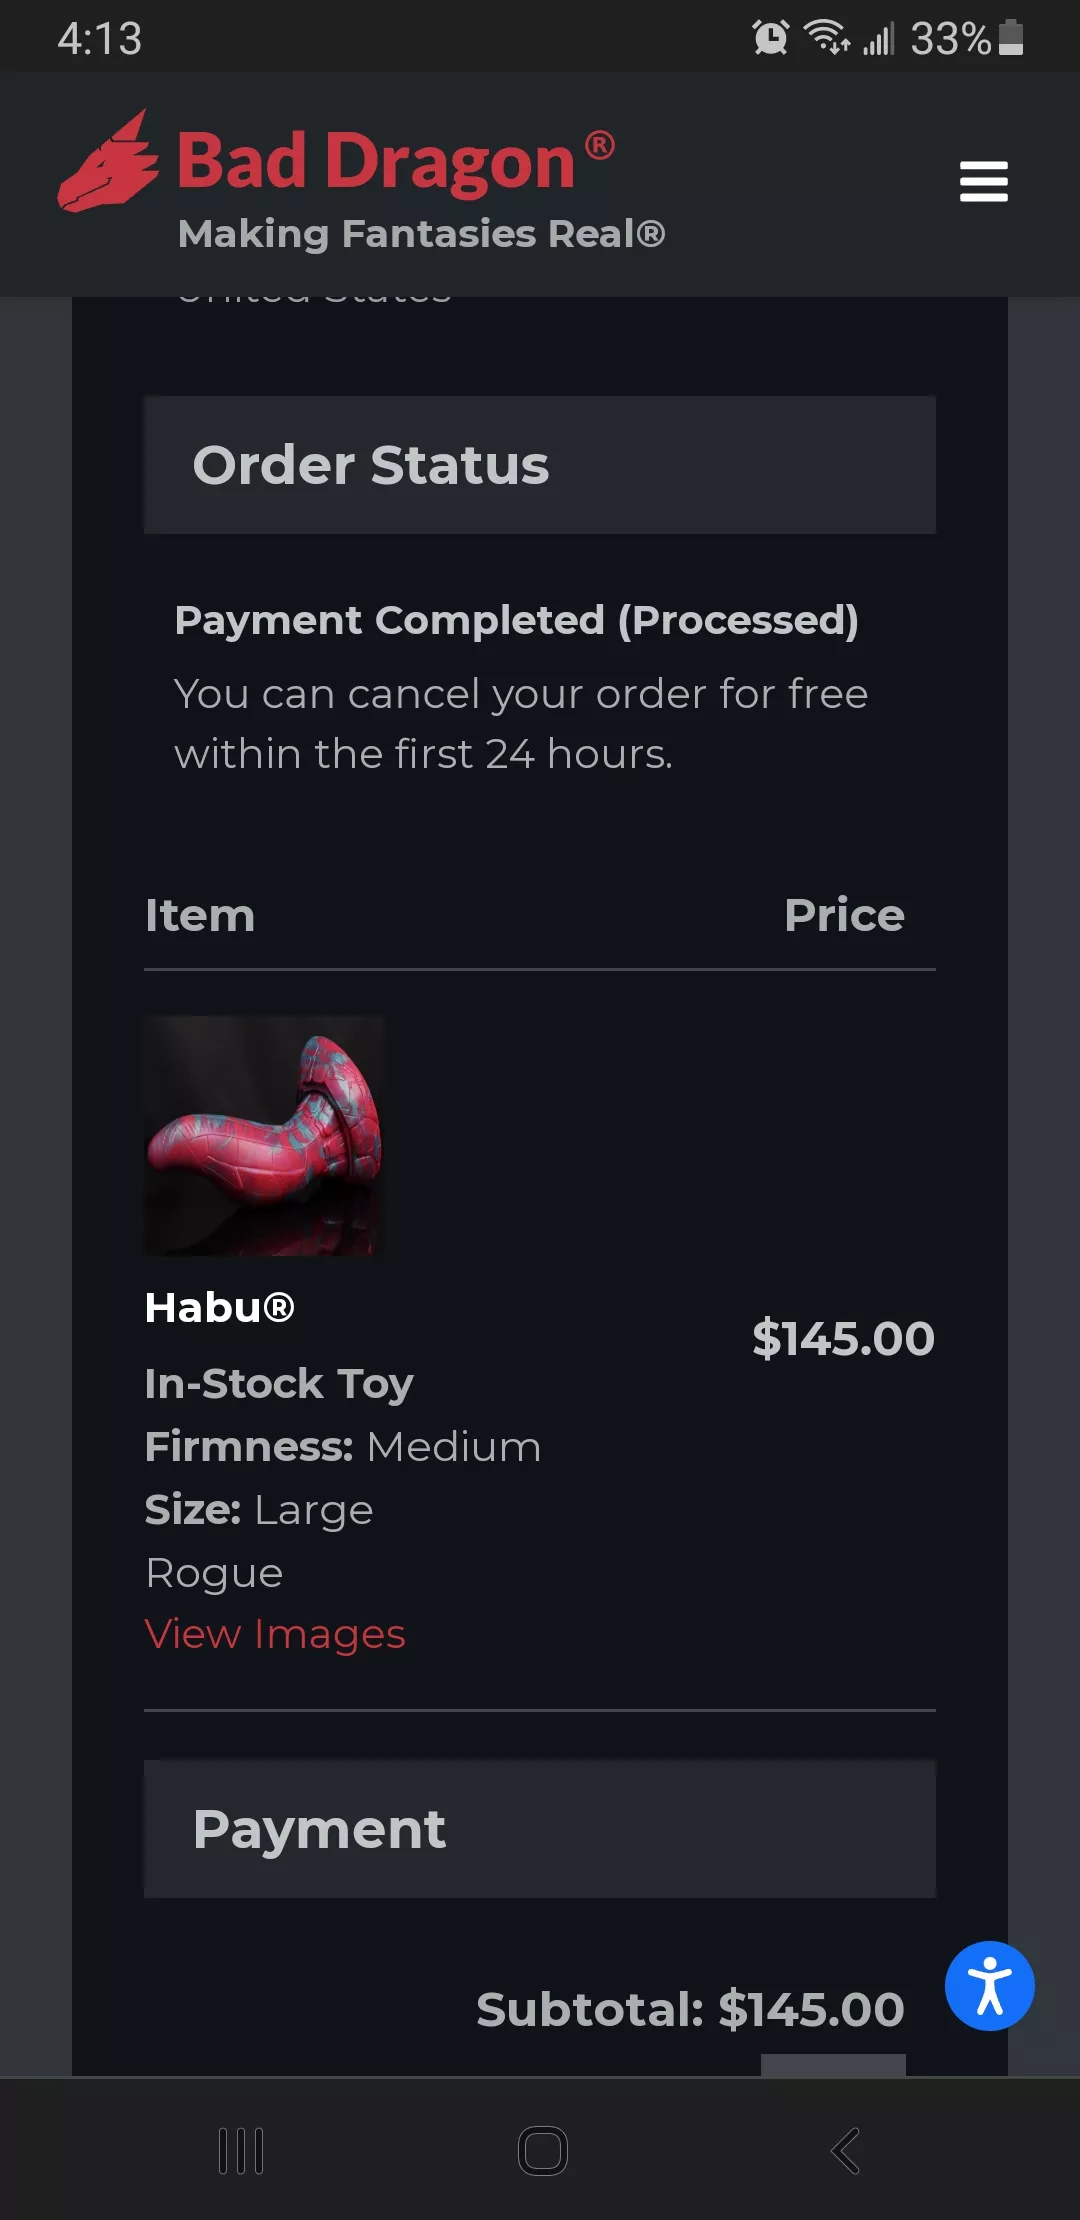
Task: Open the Habu product thumbnail image
Action: pos(264,1138)
